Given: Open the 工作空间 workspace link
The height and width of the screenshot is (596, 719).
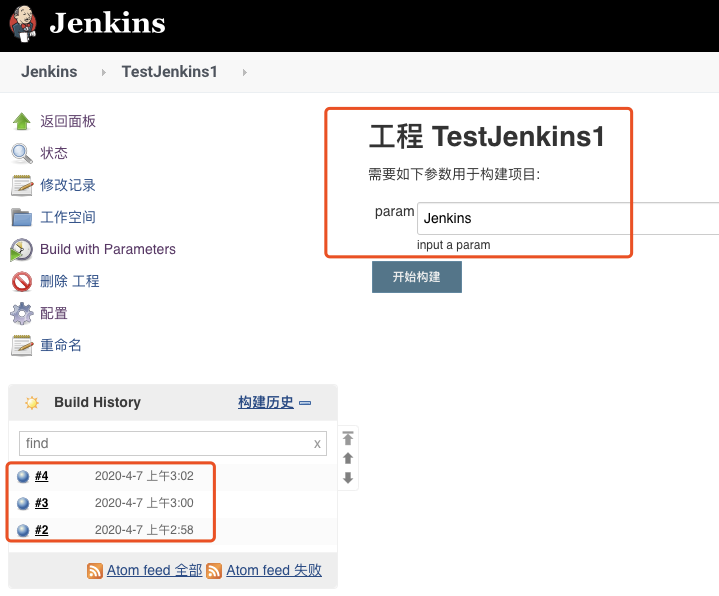Looking at the screenshot, I should pyautogui.click(x=68, y=217).
